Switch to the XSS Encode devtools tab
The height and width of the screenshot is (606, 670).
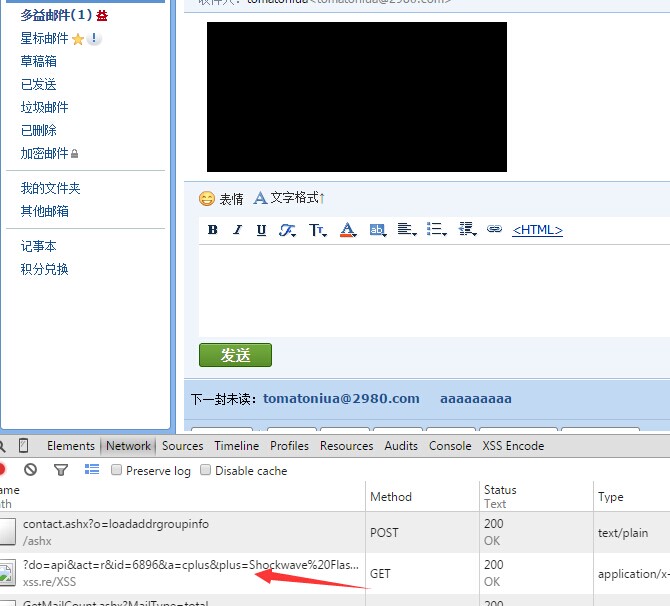click(x=513, y=446)
